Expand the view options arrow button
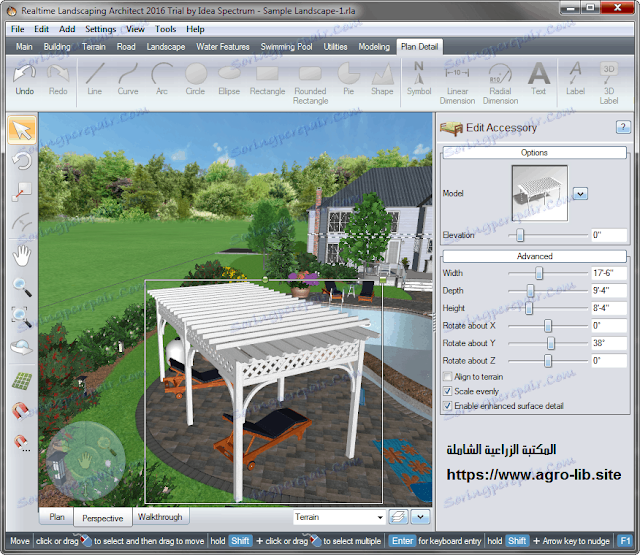The image size is (640, 555). [420, 517]
